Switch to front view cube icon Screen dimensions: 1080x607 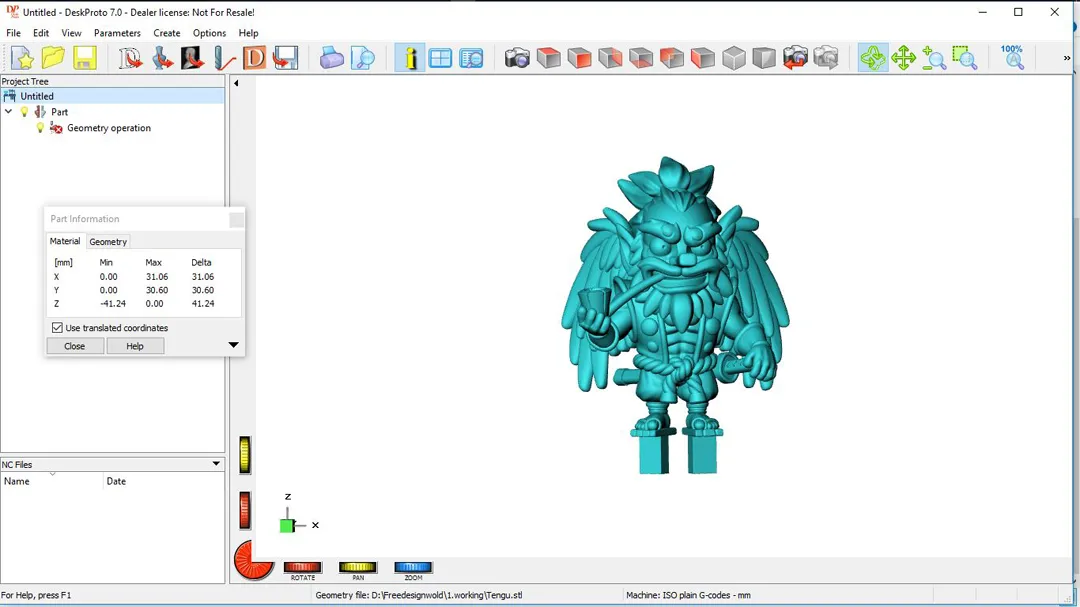(579, 59)
